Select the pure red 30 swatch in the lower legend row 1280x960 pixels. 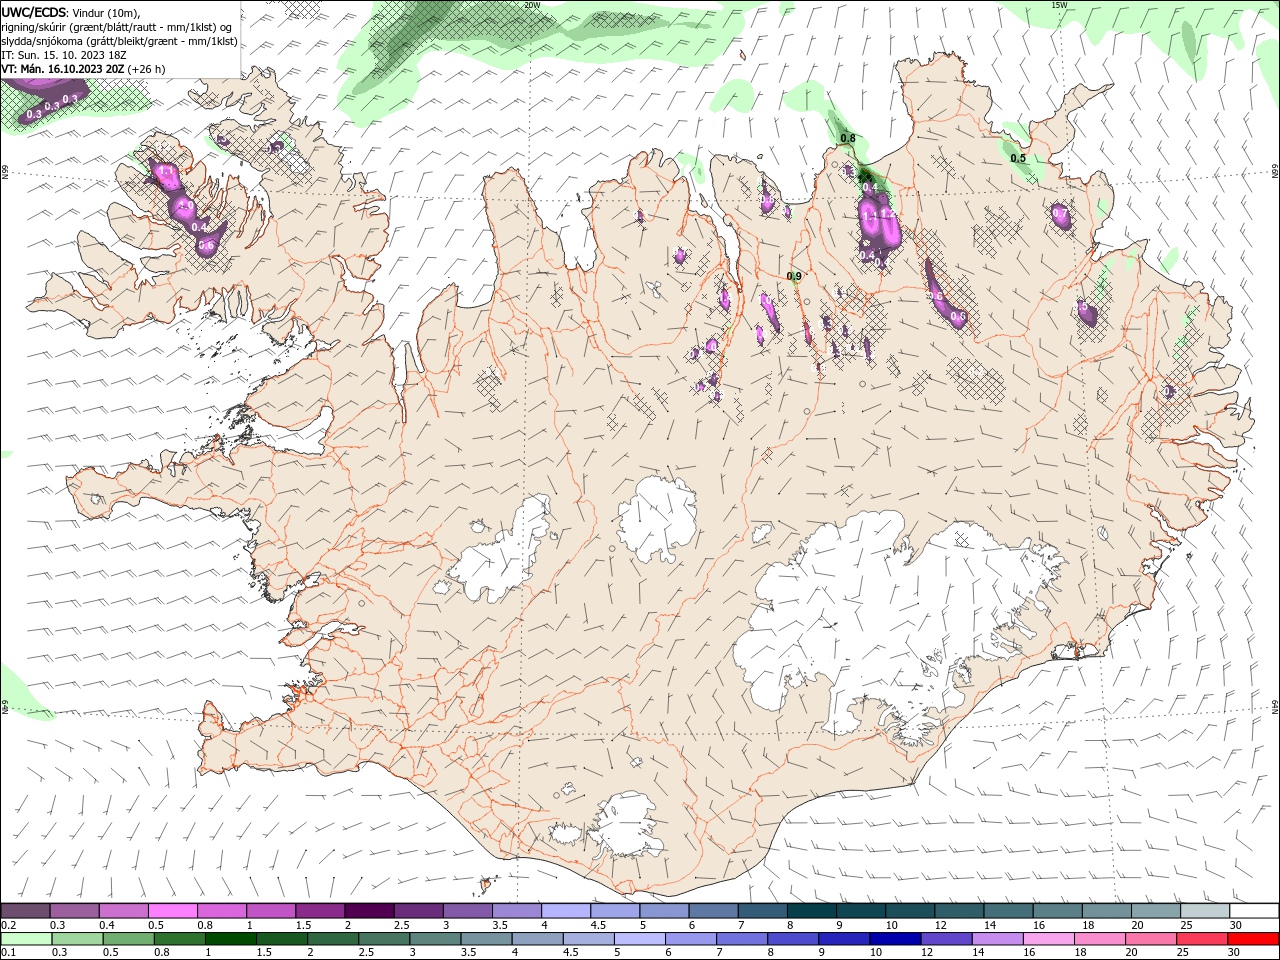[1252, 939]
